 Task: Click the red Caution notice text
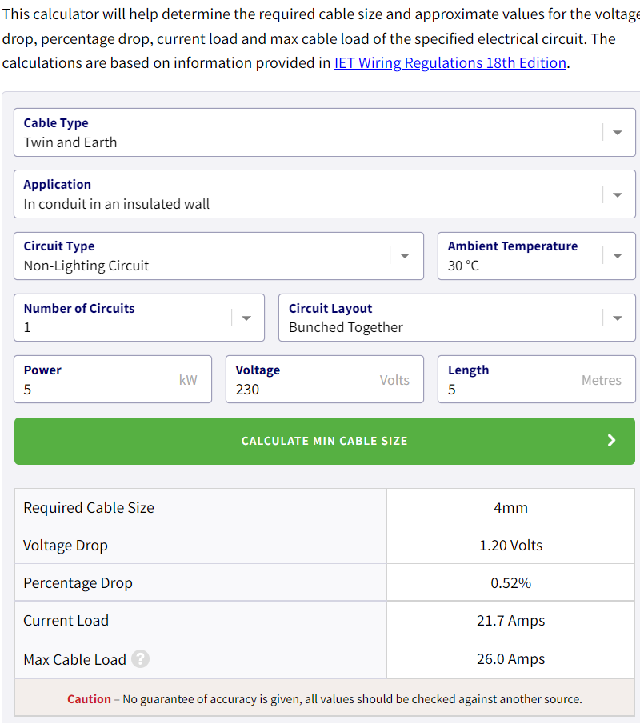click(x=88, y=699)
